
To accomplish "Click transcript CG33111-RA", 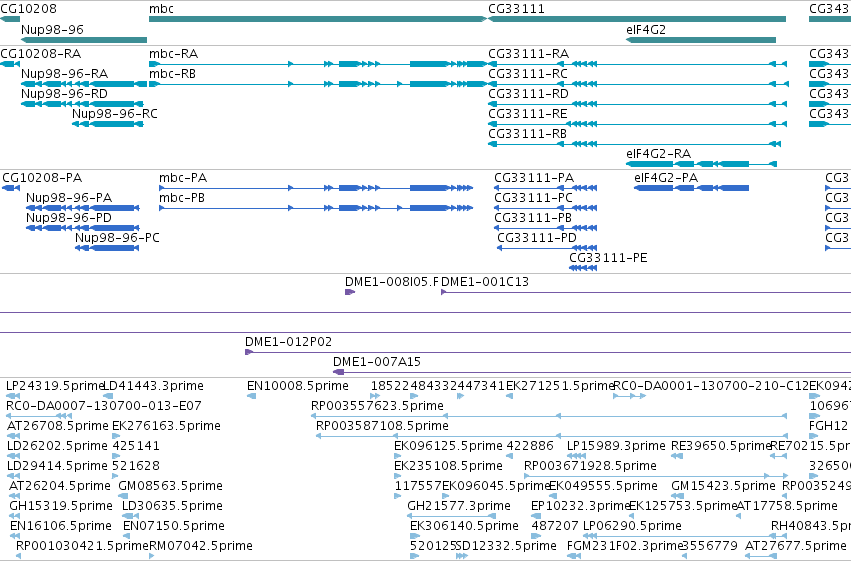I will pos(637,64).
